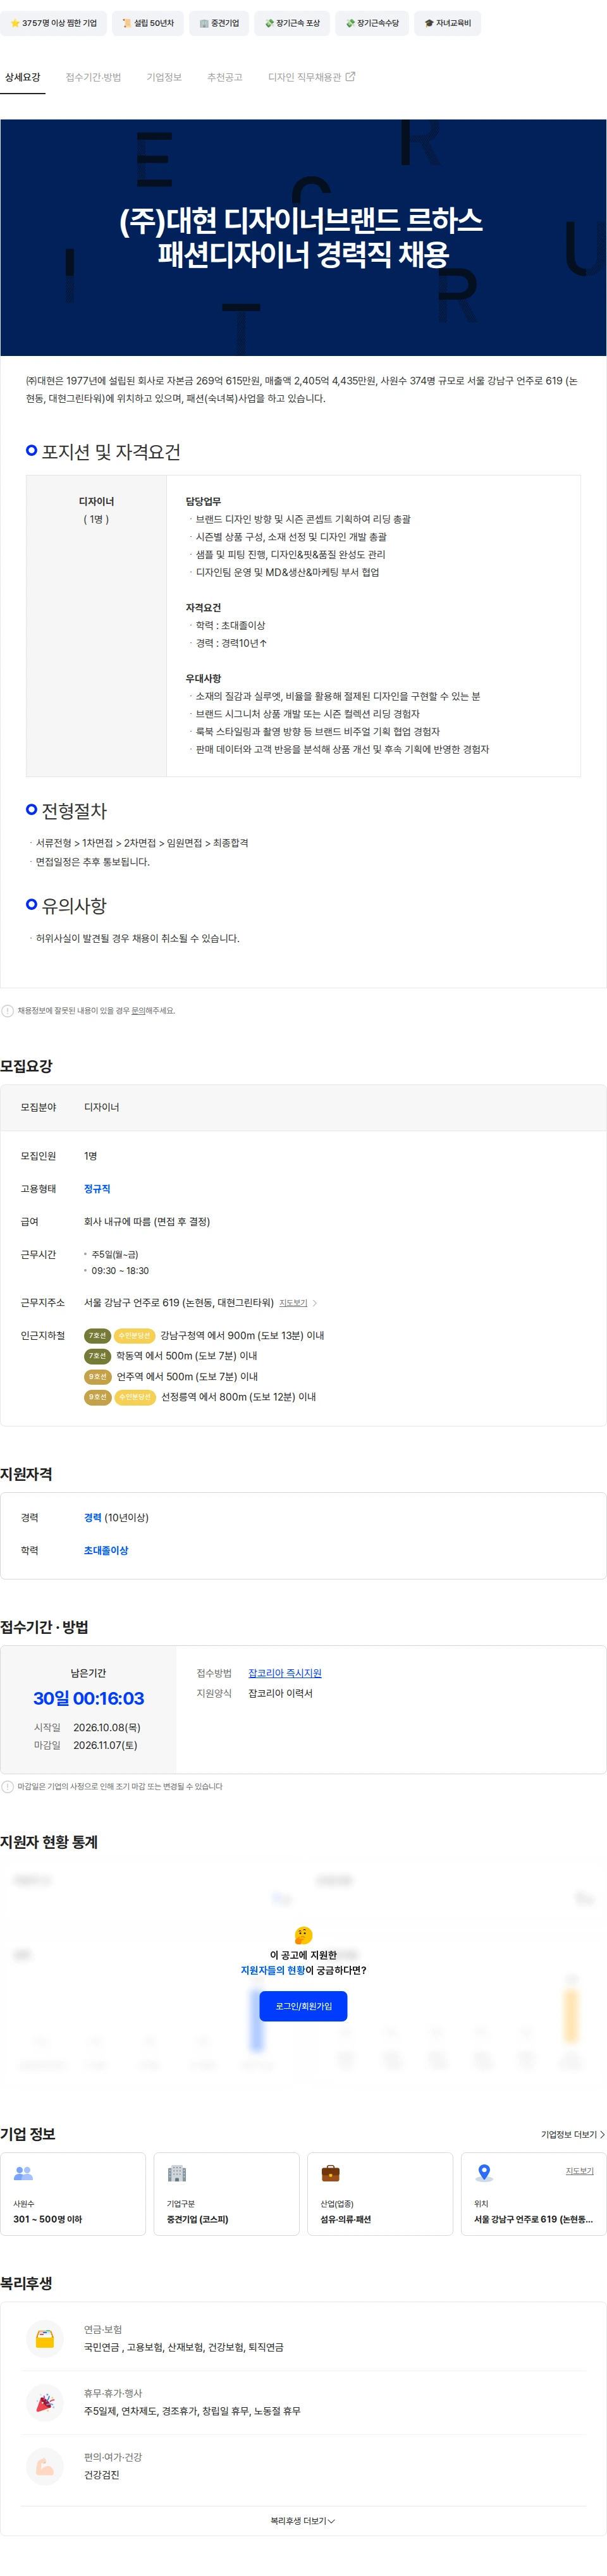
Task: Click 회사 내규에 따름 salary text
Action: [x=147, y=1221]
